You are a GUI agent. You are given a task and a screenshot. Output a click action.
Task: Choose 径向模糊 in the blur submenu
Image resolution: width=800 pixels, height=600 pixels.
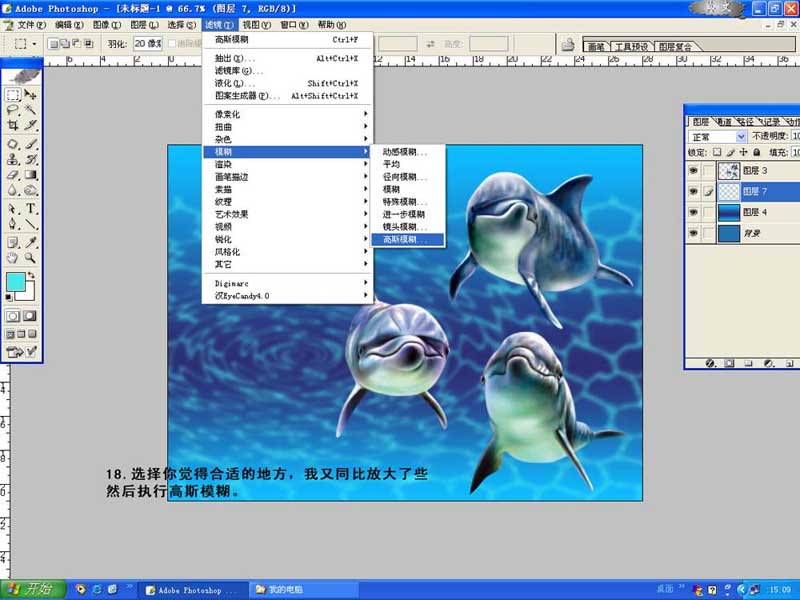(407, 177)
